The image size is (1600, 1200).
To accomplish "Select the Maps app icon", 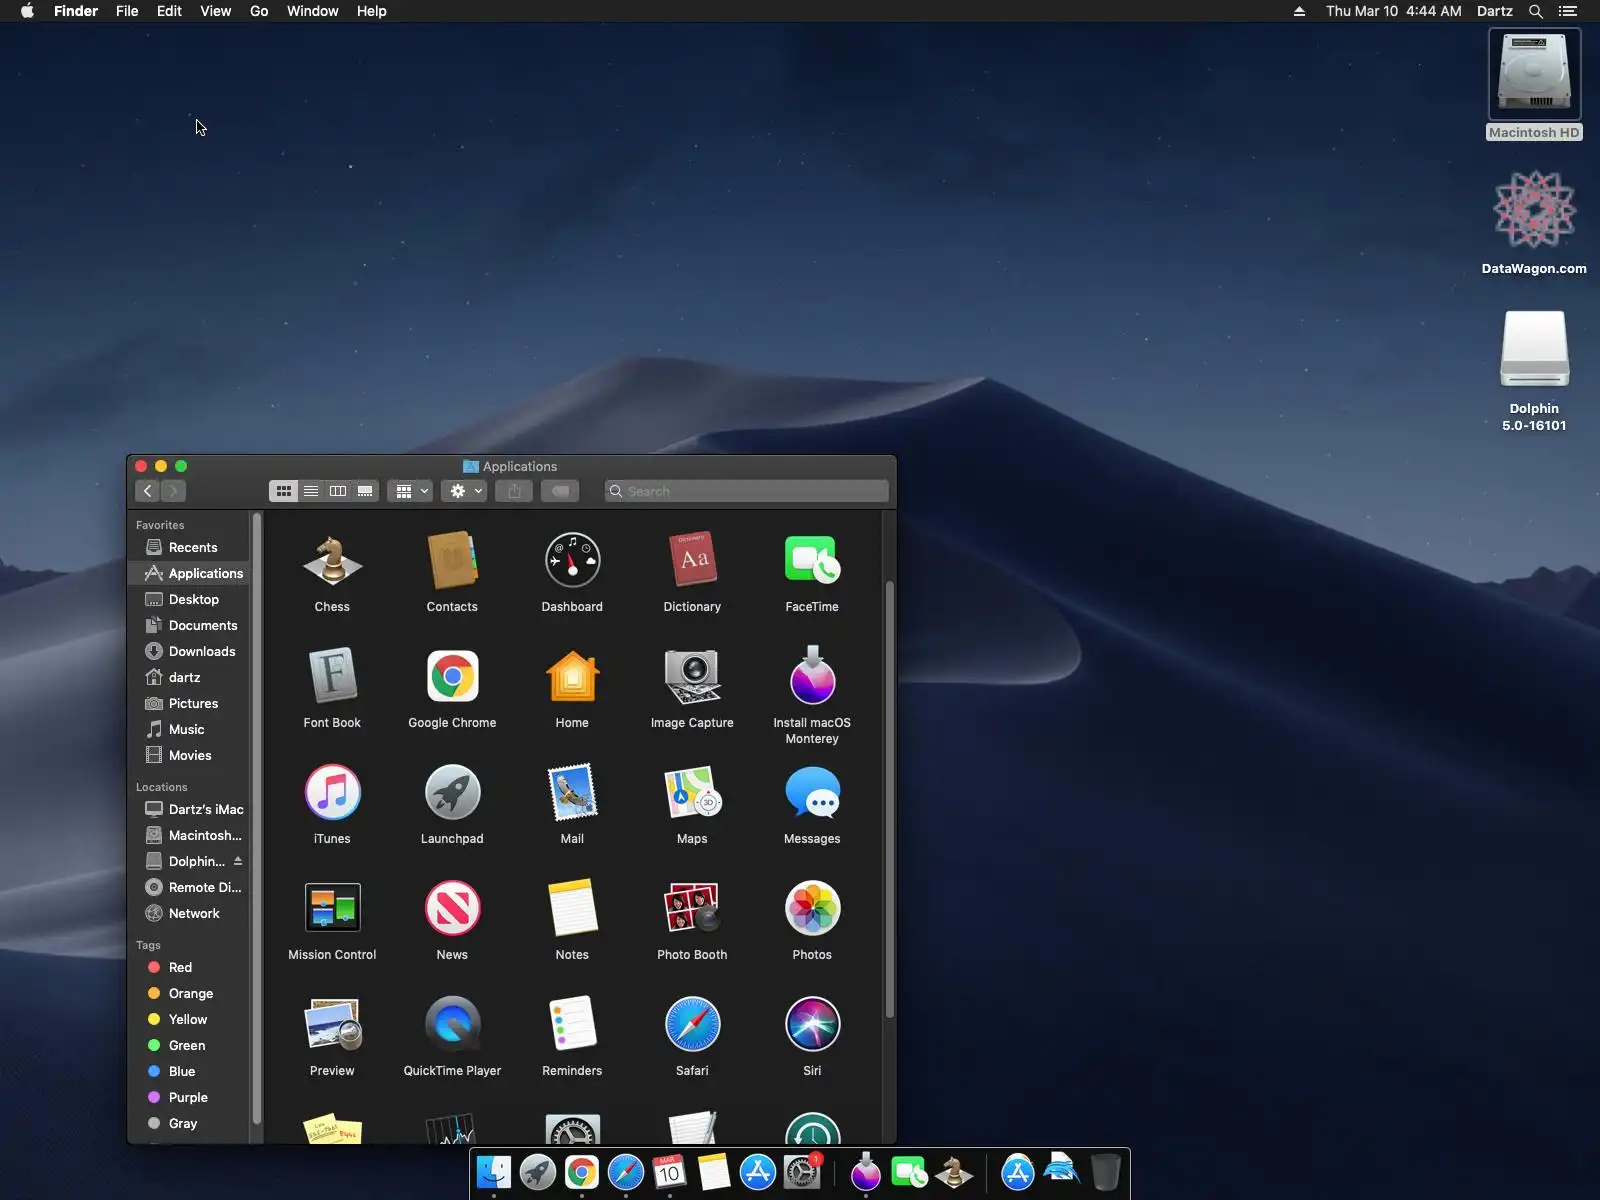I will 692,793.
